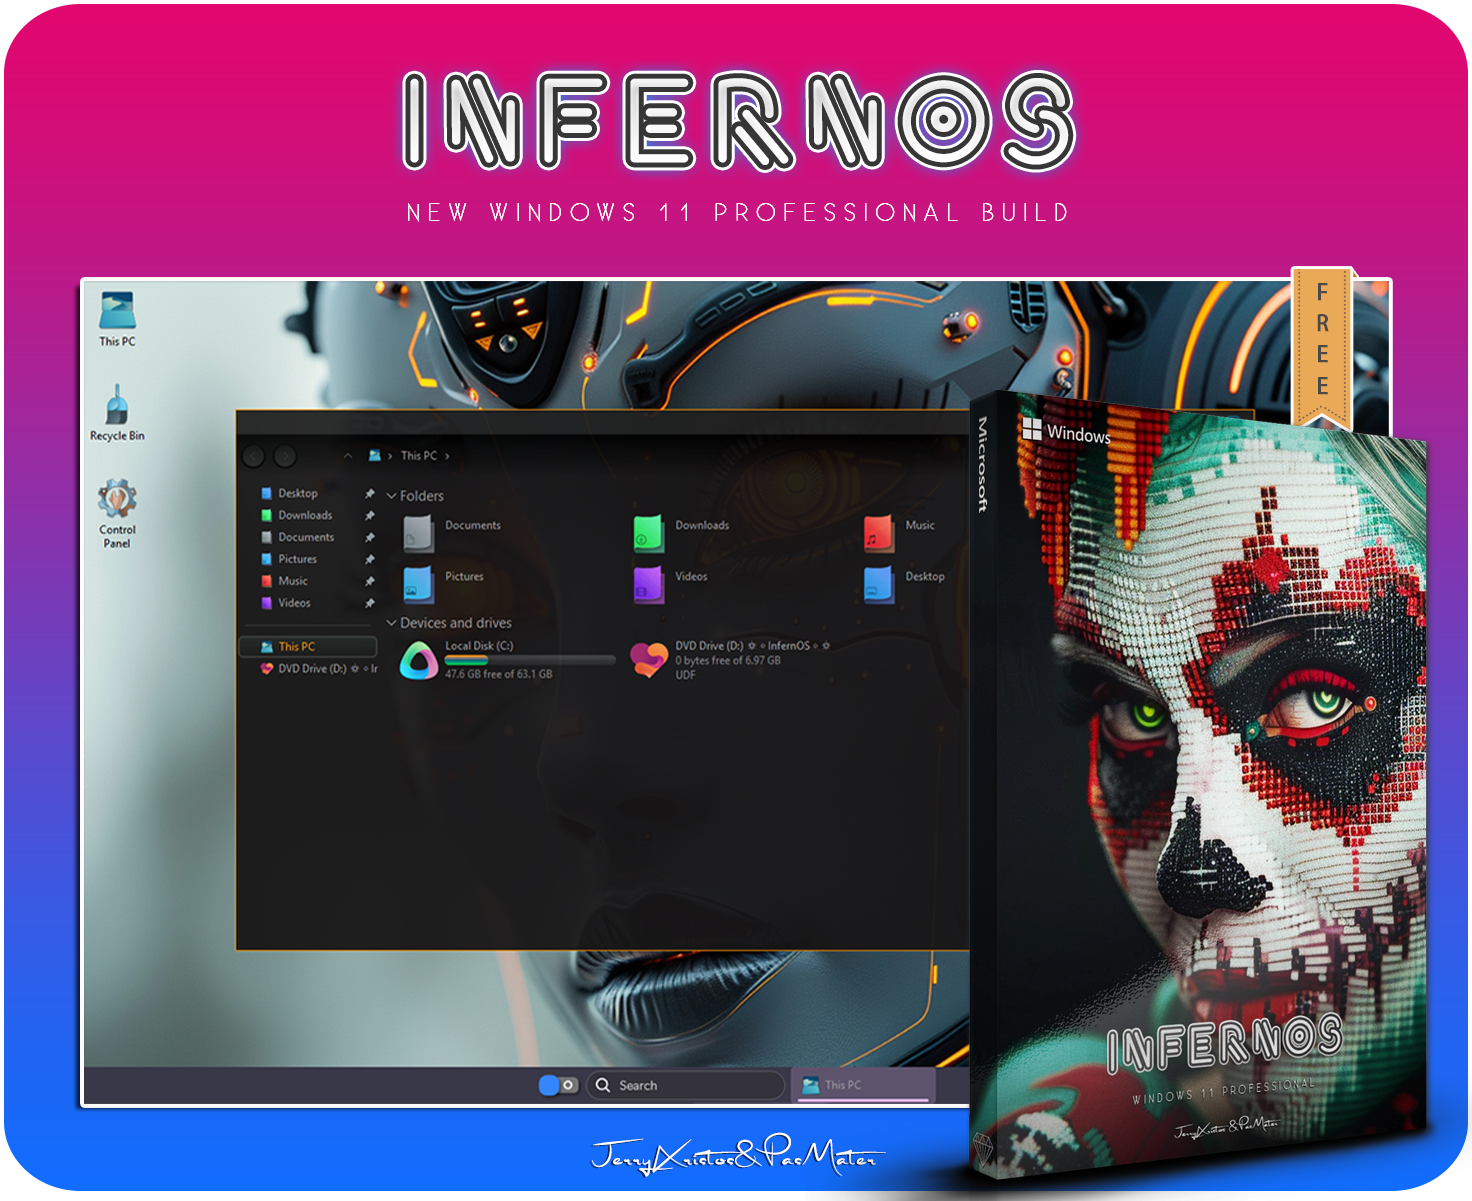Click '0 bytes free of 6.97 GB' text
The image size is (1472, 1201).
pyautogui.click(x=728, y=661)
